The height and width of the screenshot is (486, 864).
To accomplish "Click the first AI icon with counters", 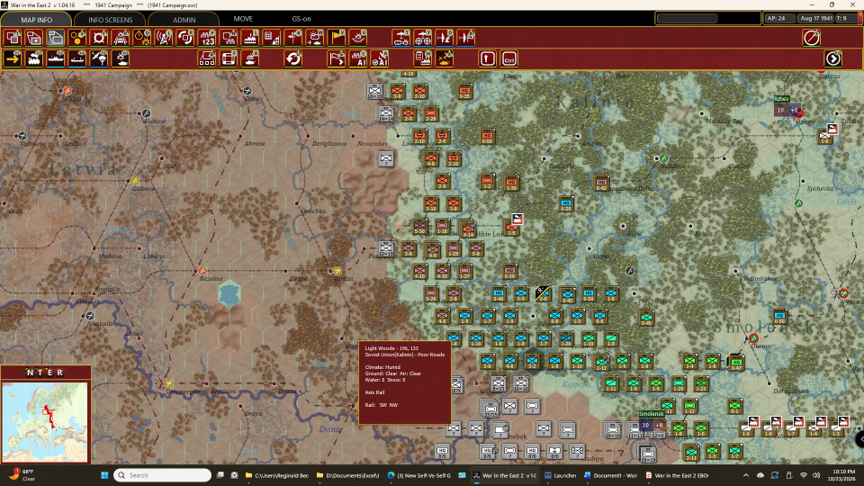I will point(358,58).
